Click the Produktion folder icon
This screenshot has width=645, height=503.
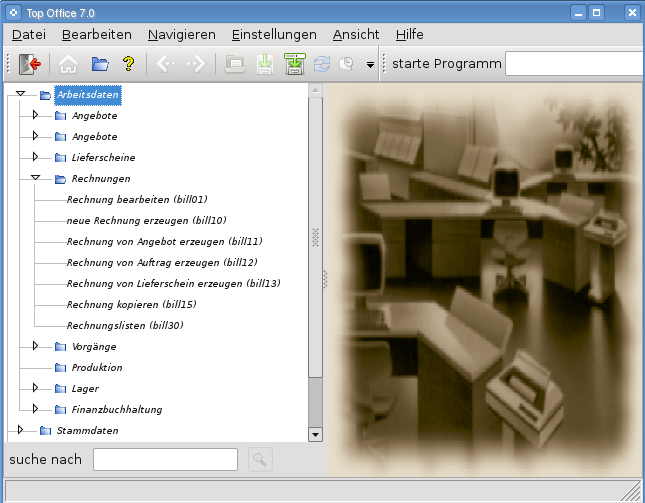[60, 368]
